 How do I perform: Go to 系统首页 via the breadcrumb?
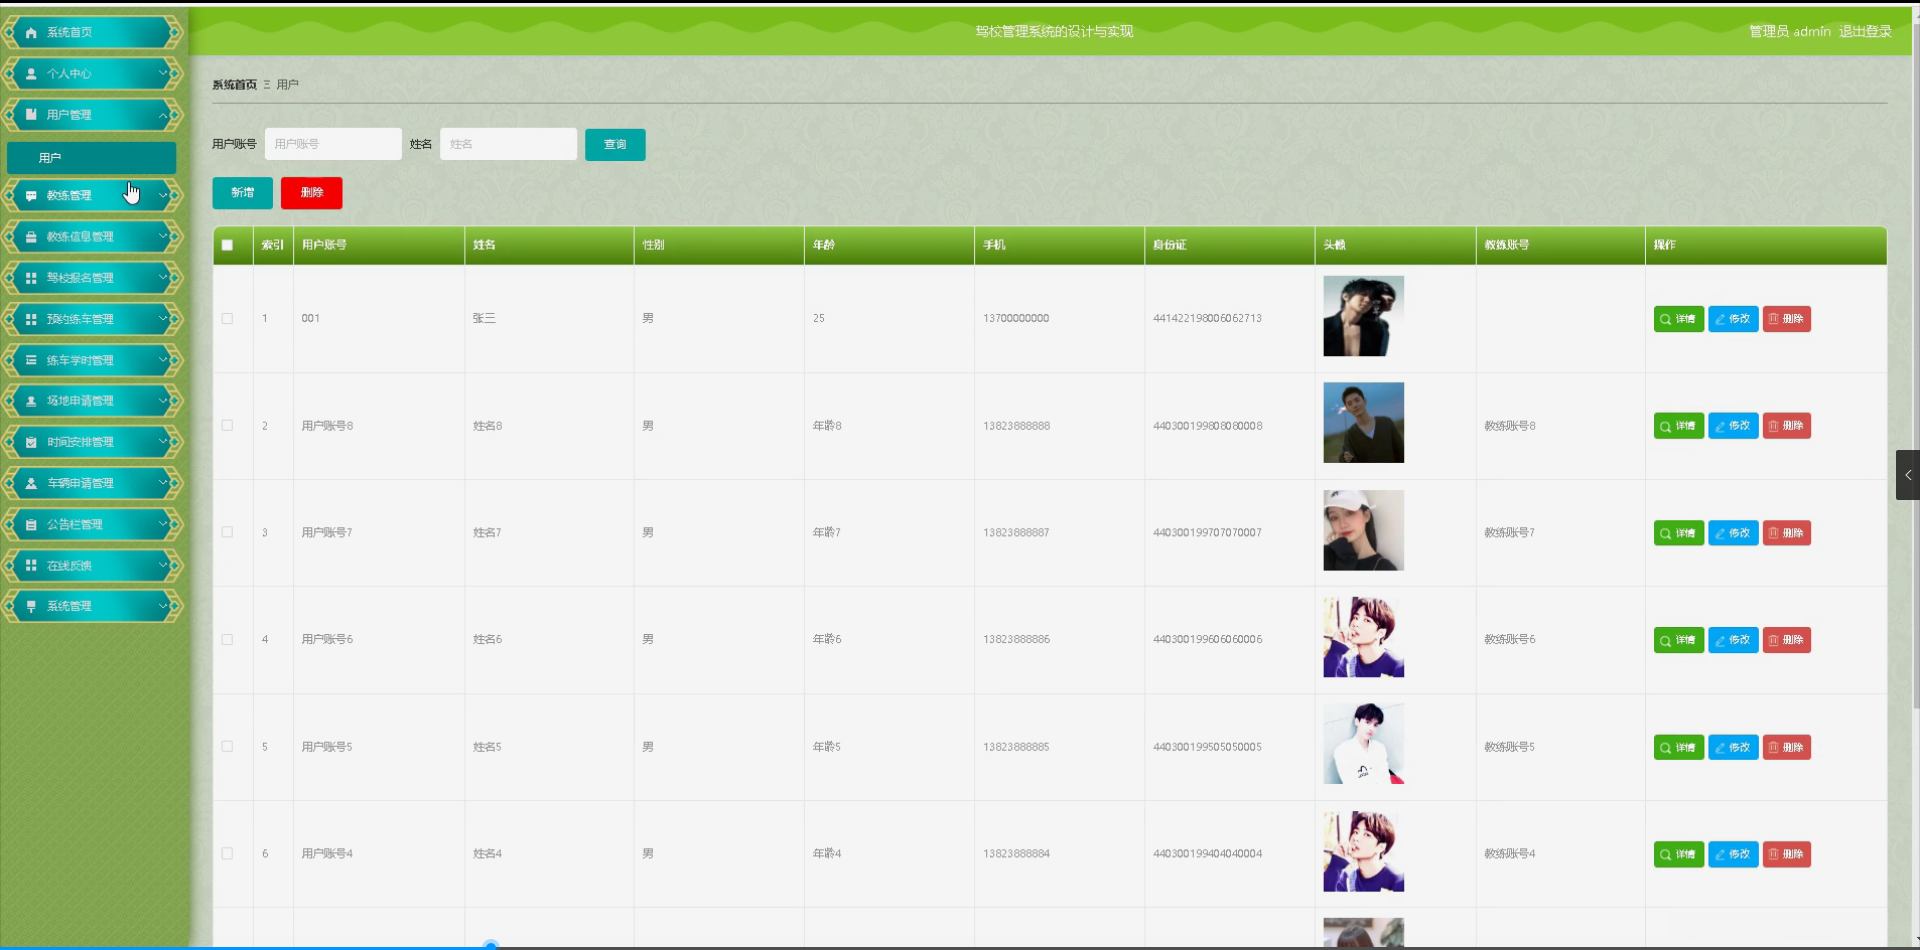234,85
